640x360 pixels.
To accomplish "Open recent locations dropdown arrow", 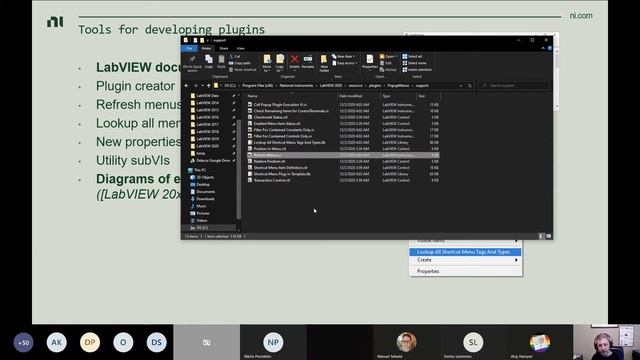I will pos(202,86).
